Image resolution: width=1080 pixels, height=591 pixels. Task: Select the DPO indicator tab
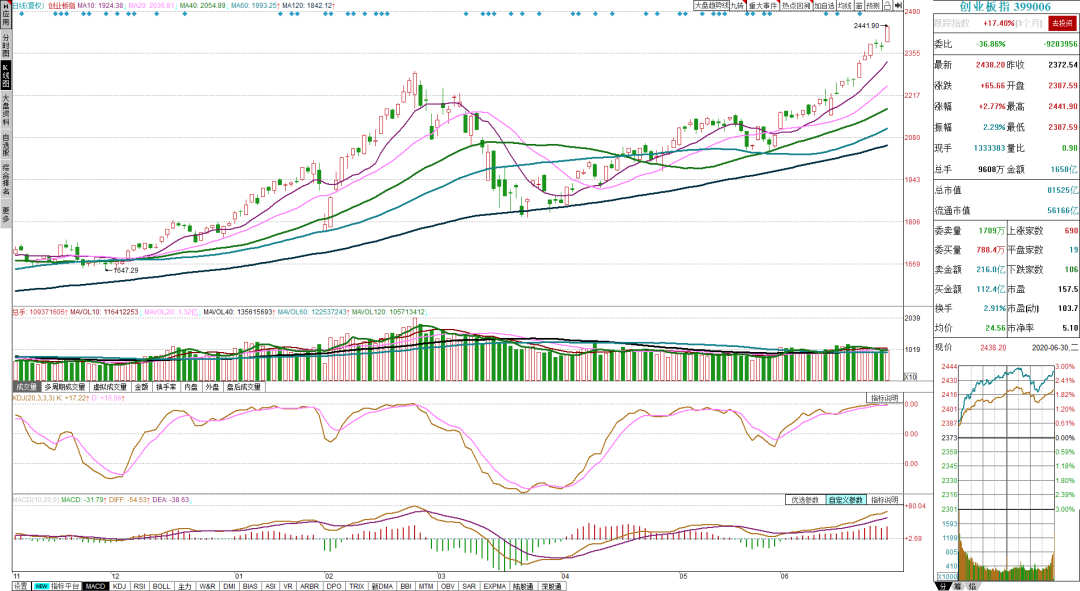click(x=334, y=586)
